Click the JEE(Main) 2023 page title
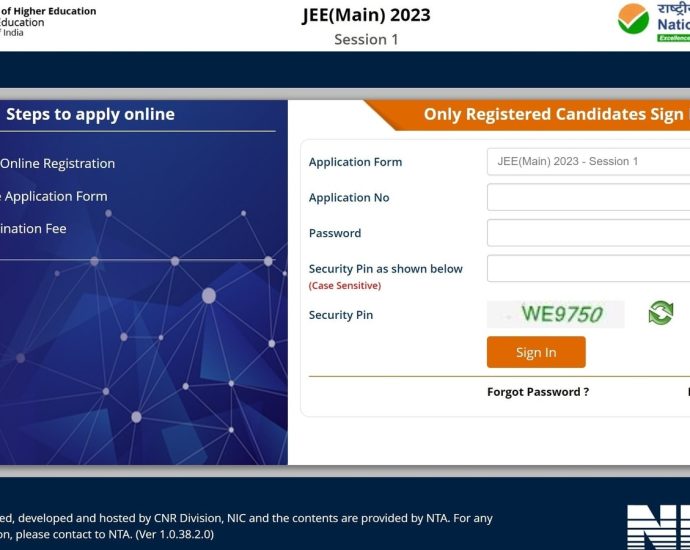 point(364,15)
